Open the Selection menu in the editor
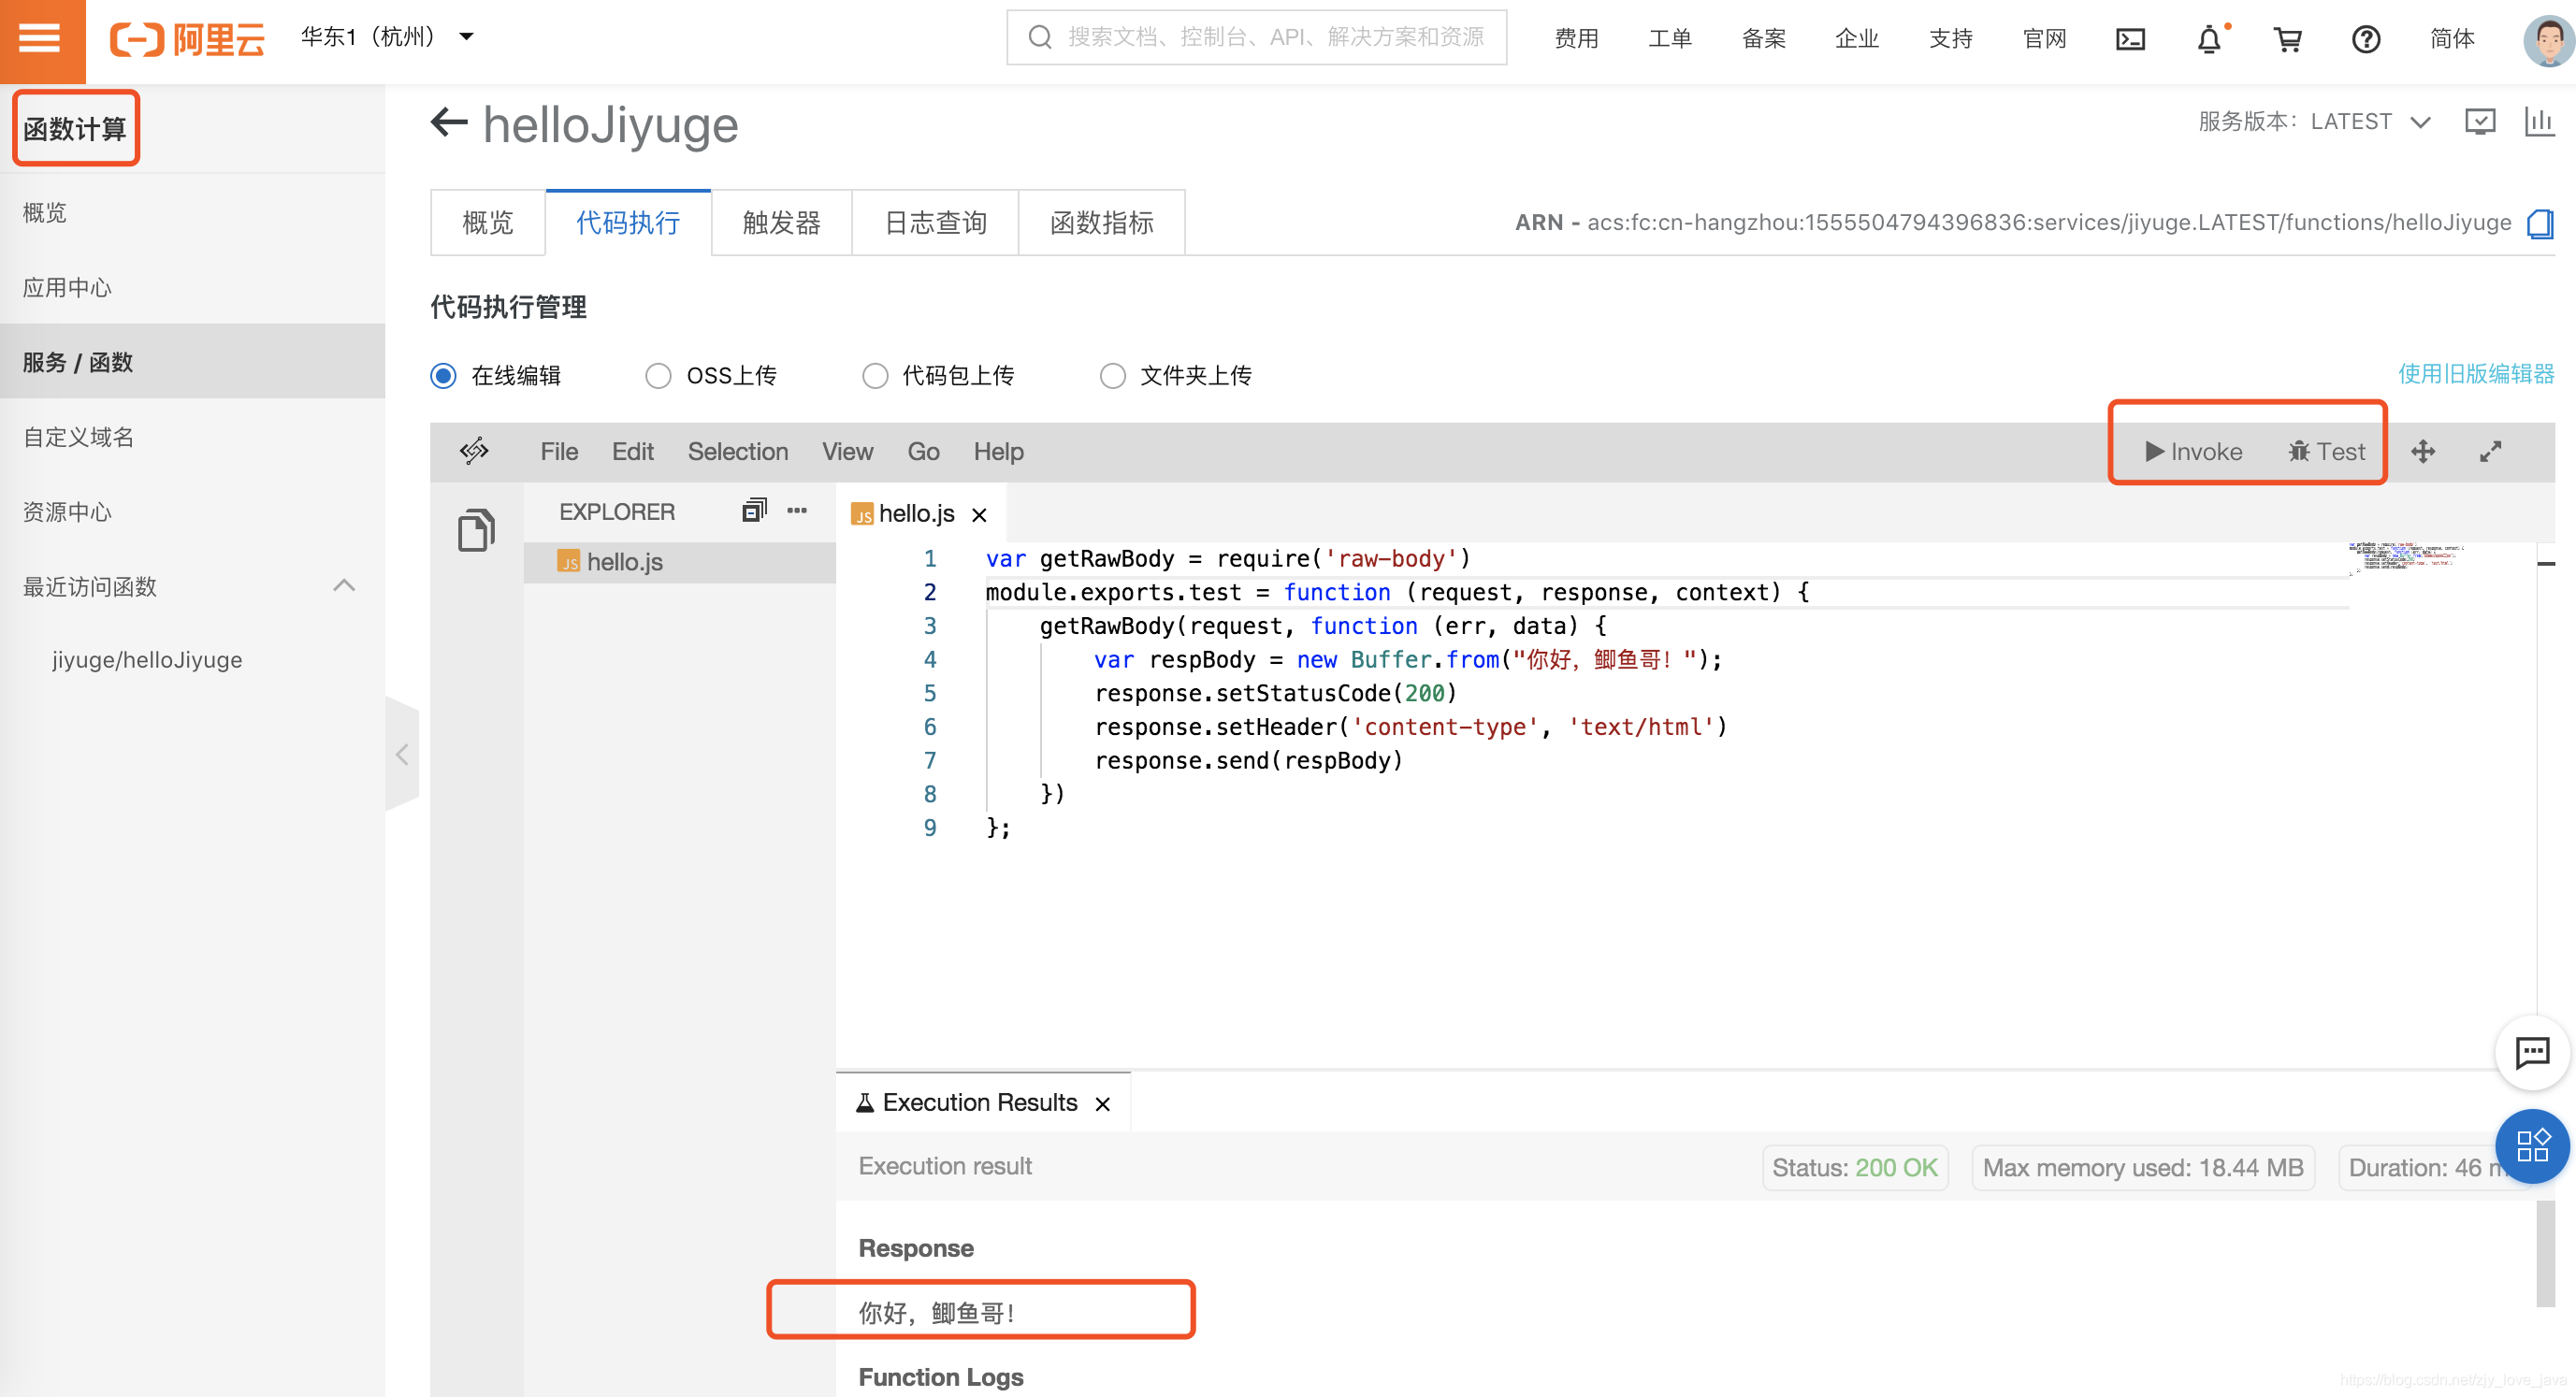The height and width of the screenshot is (1397, 2576). point(737,452)
